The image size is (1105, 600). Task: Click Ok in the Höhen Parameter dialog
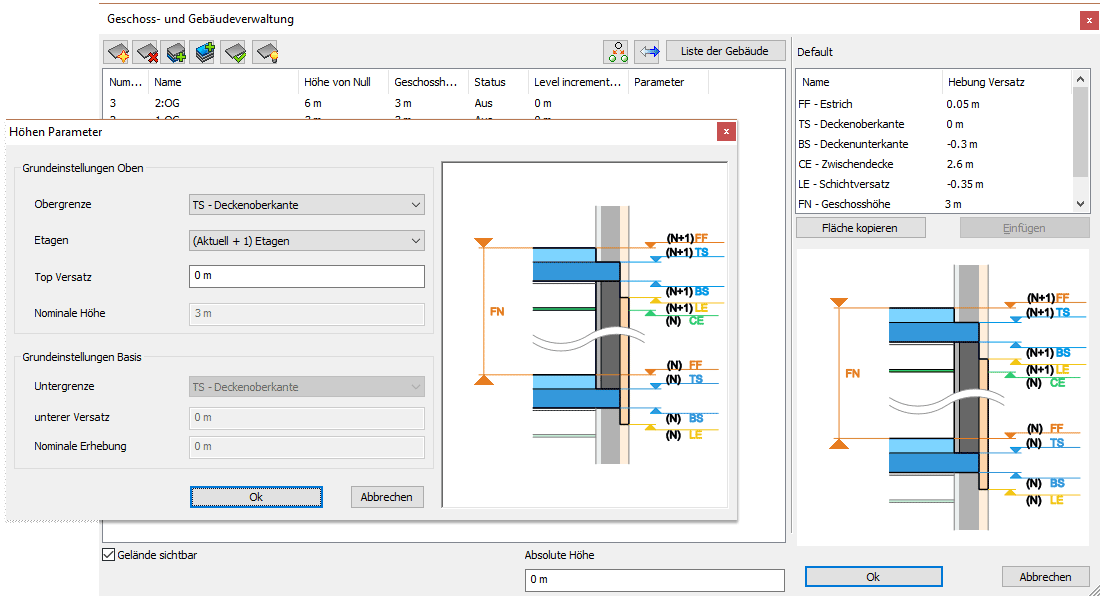point(256,497)
